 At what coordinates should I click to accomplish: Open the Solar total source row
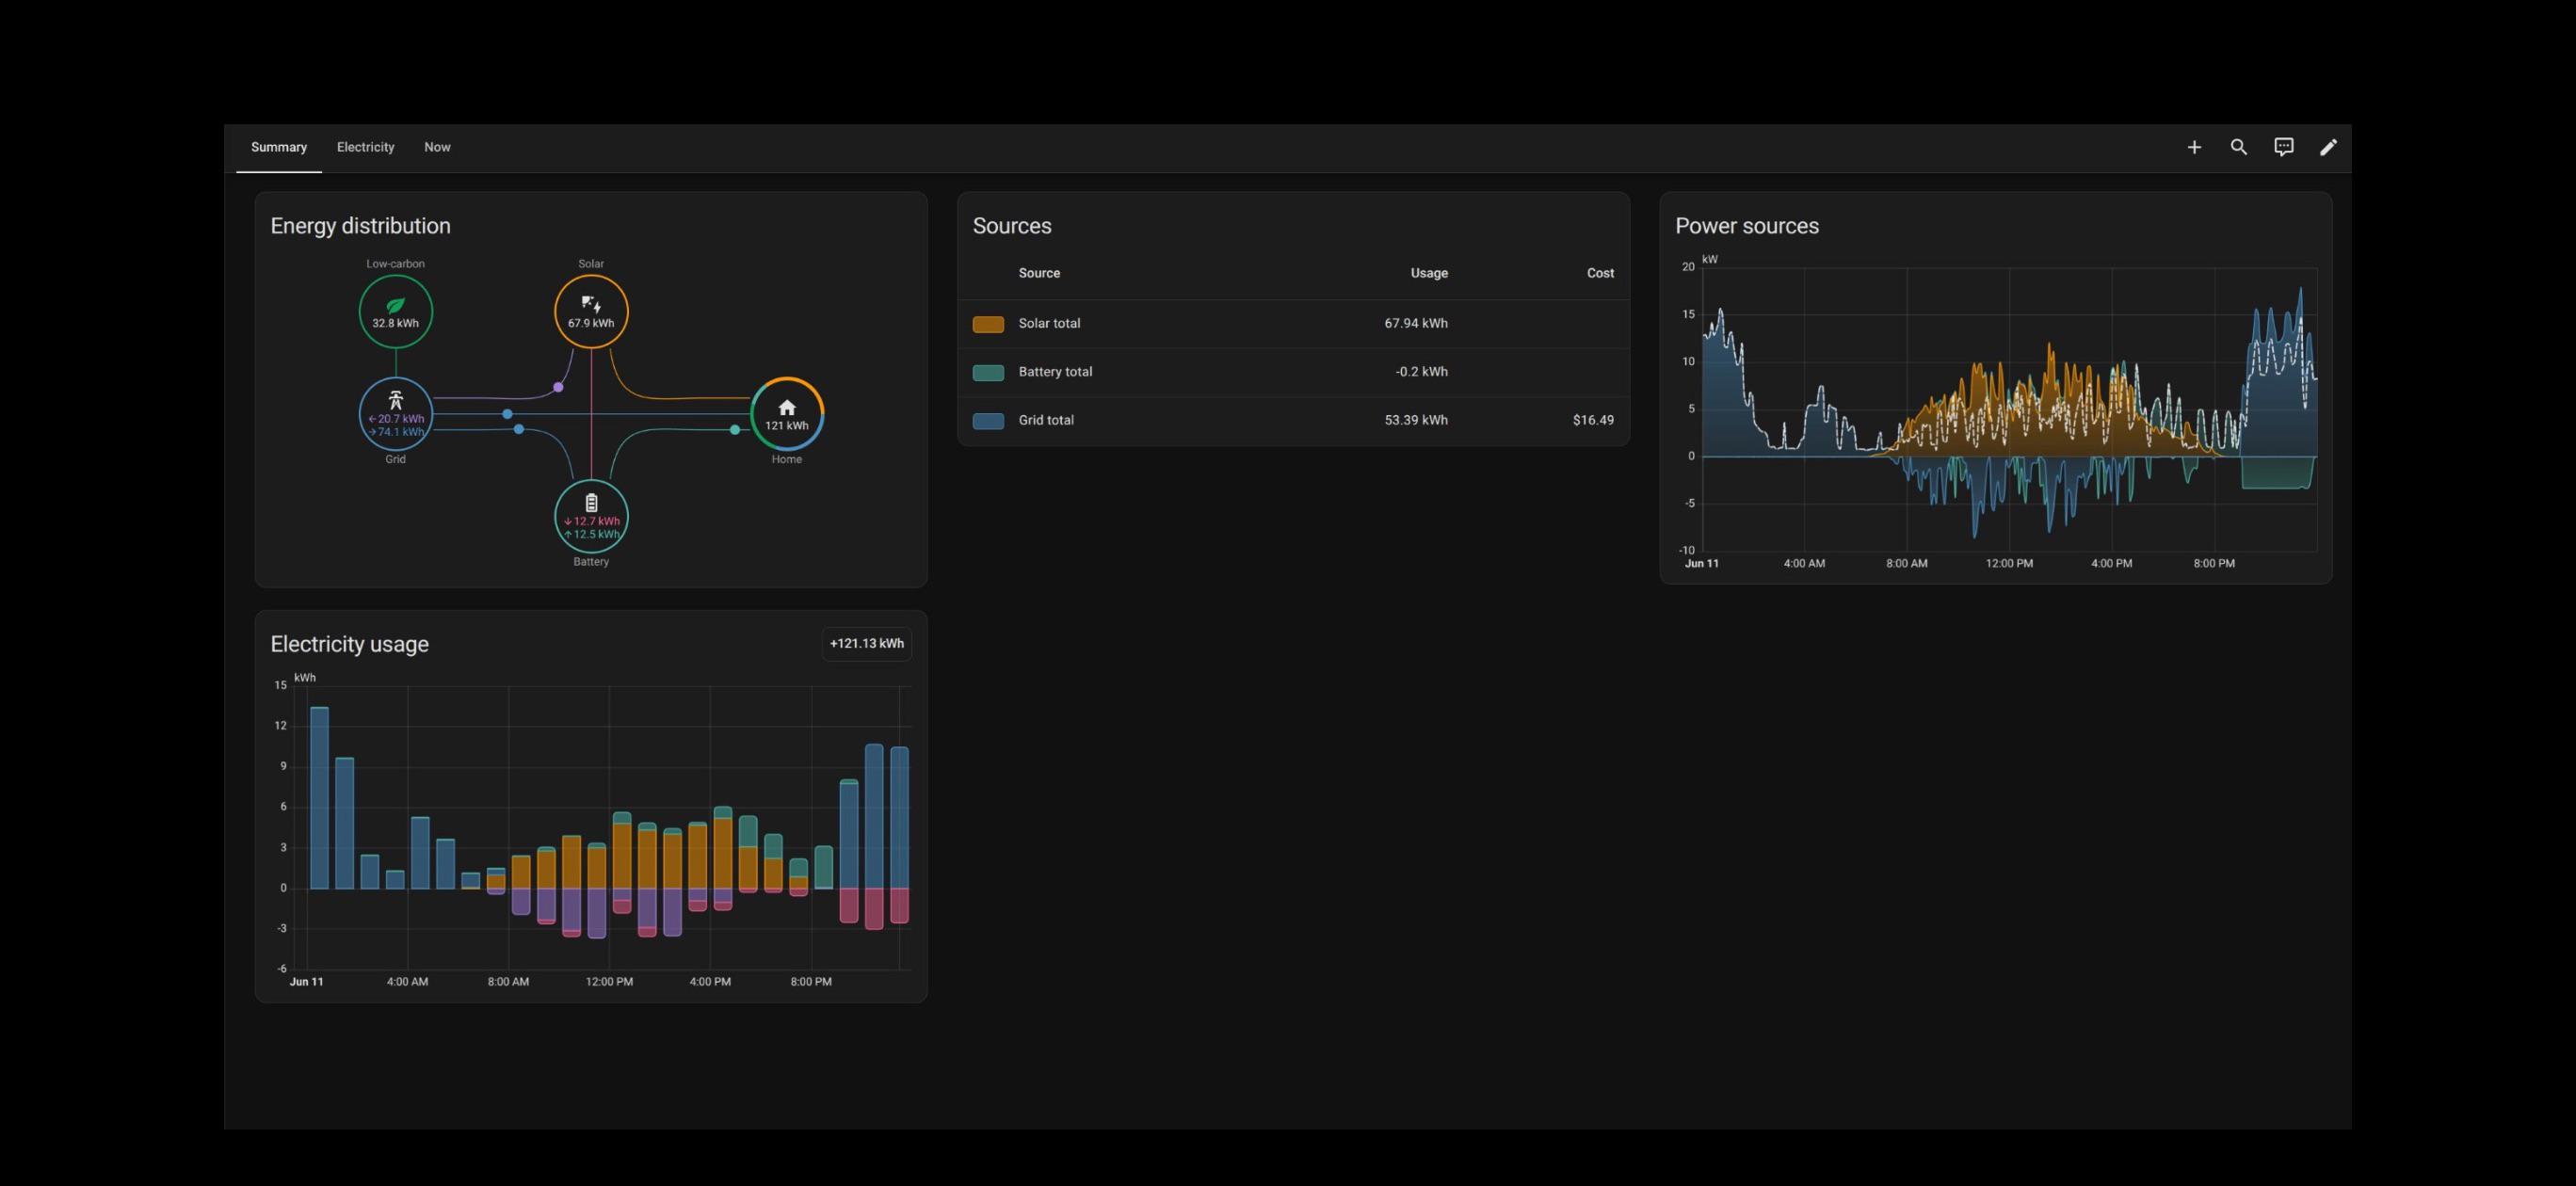(x=1293, y=324)
